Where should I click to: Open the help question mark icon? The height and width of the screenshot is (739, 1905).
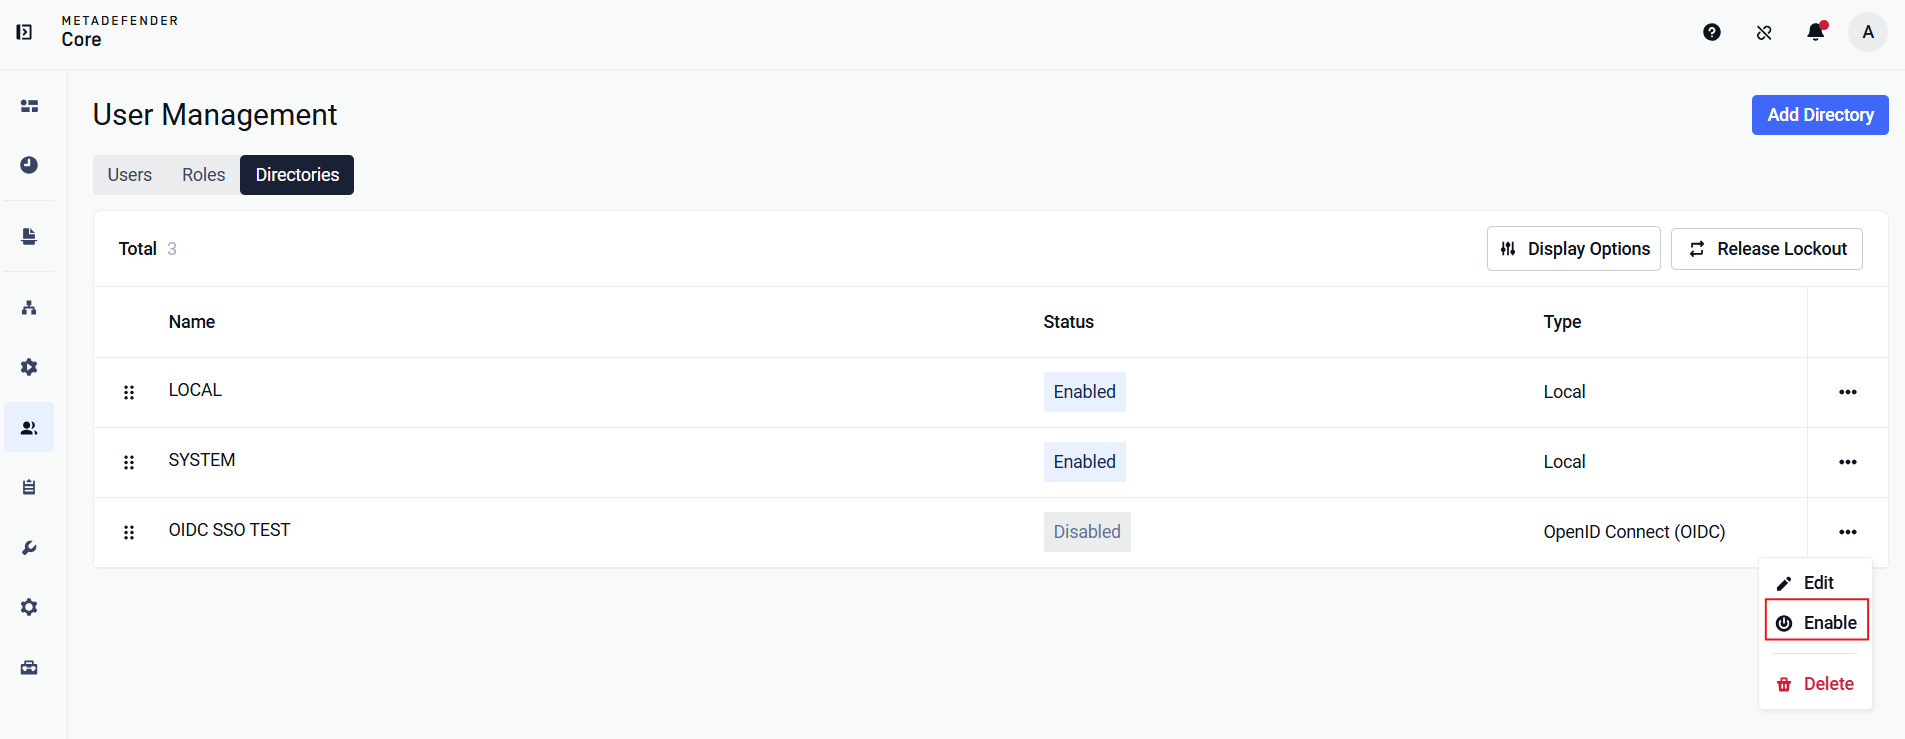1712,32
